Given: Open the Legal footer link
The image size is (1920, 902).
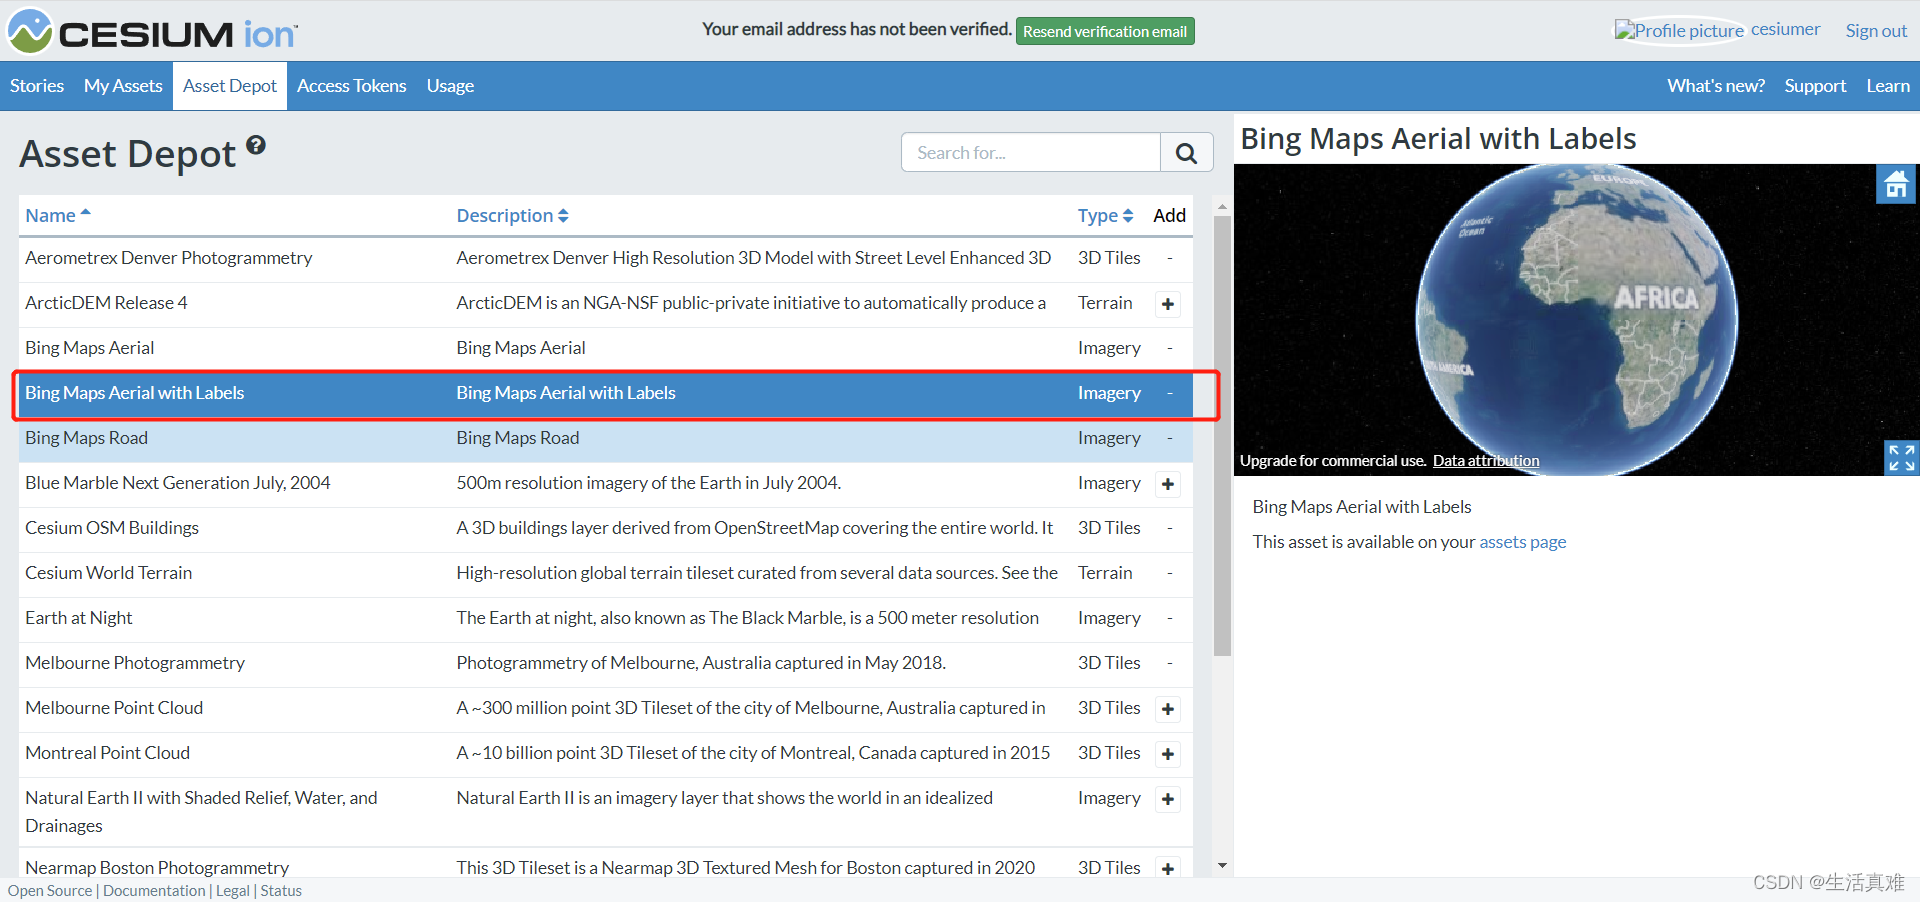Looking at the screenshot, I should 233,891.
